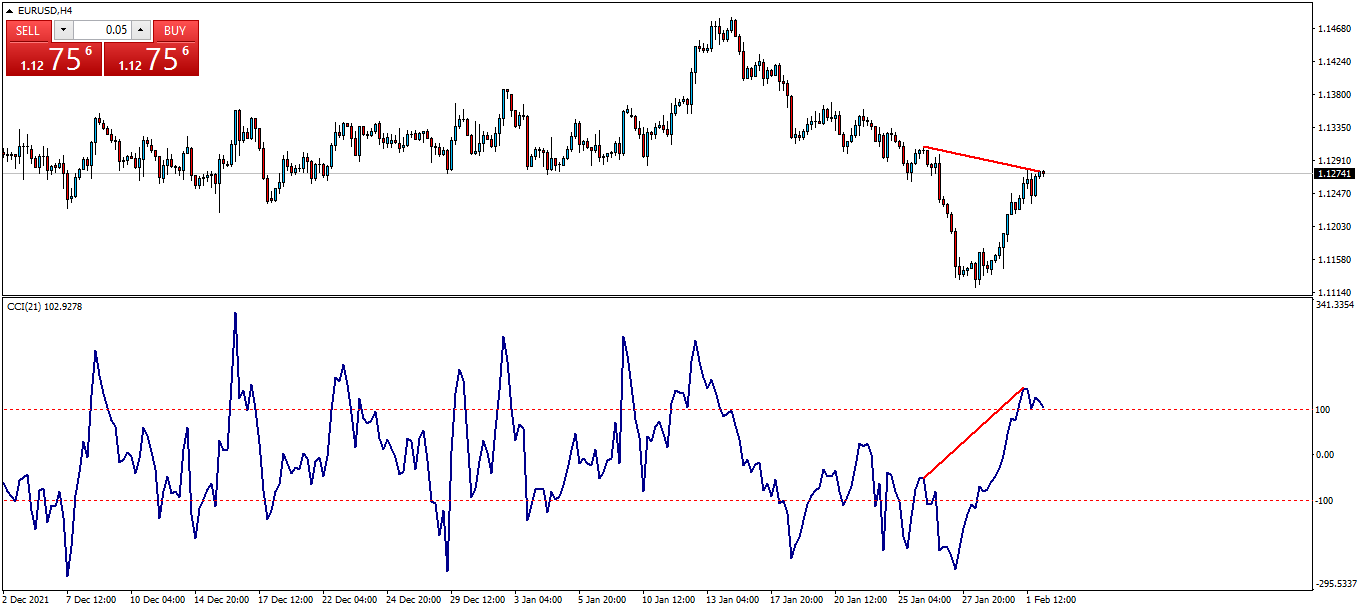Click the 1.14240 price scale label
1358x611 pixels.
(1335, 62)
